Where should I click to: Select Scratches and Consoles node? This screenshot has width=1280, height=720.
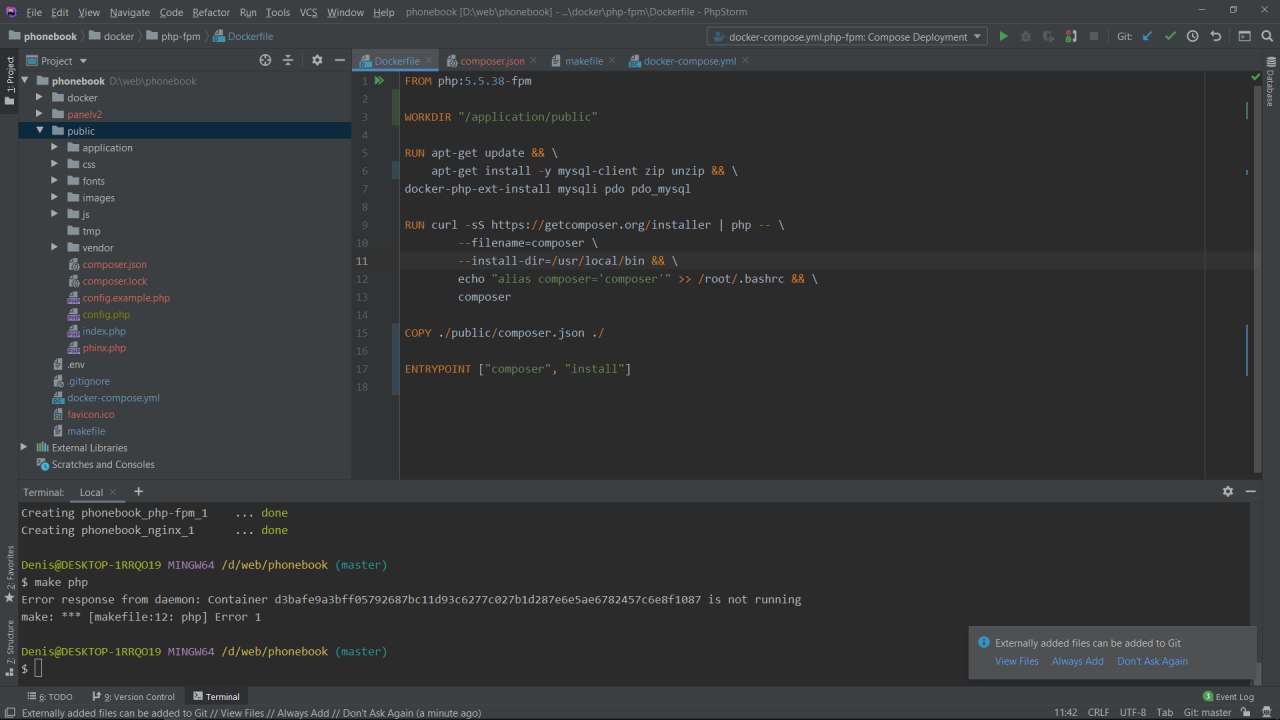click(x=103, y=464)
